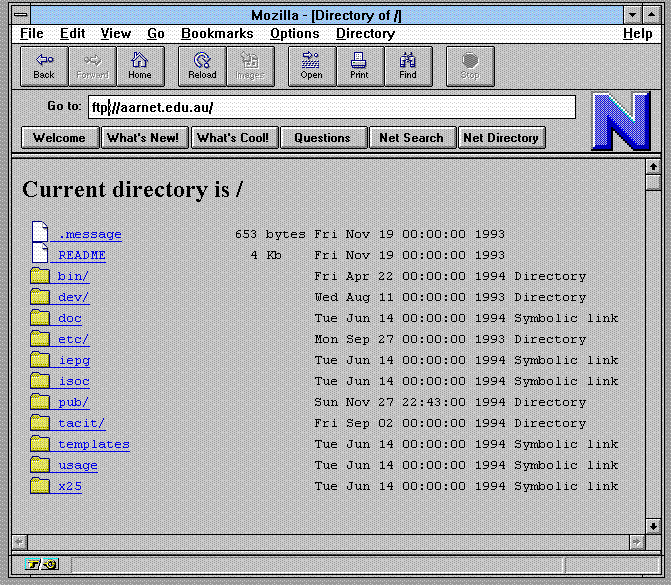Image resolution: width=671 pixels, height=585 pixels.
Task: Click folder icon next to dev/
Action: 40,297
